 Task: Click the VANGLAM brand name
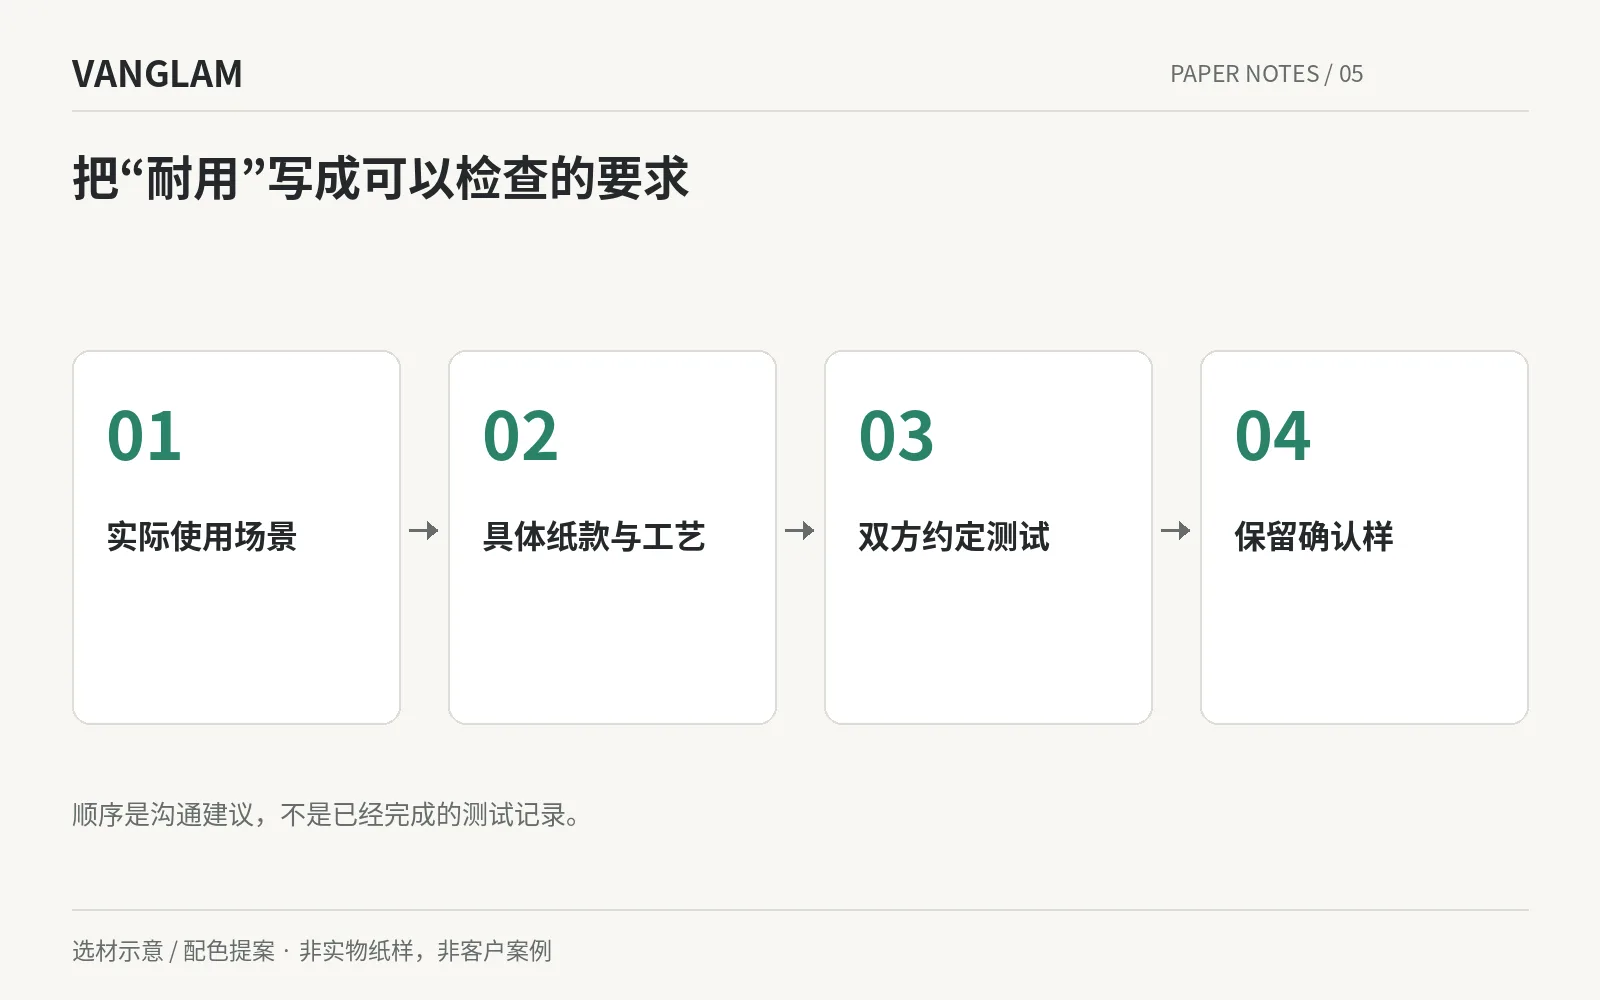(x=157, y=74)
